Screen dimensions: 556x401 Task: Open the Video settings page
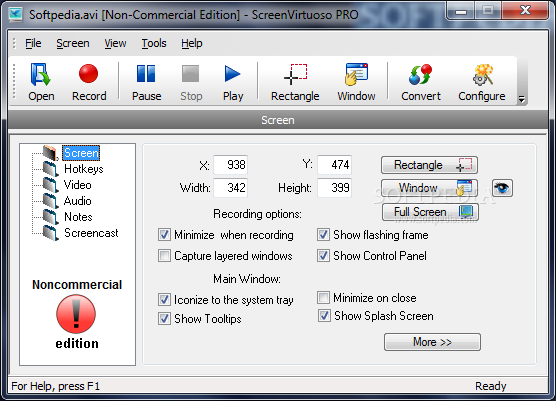[x=78, y=185]
